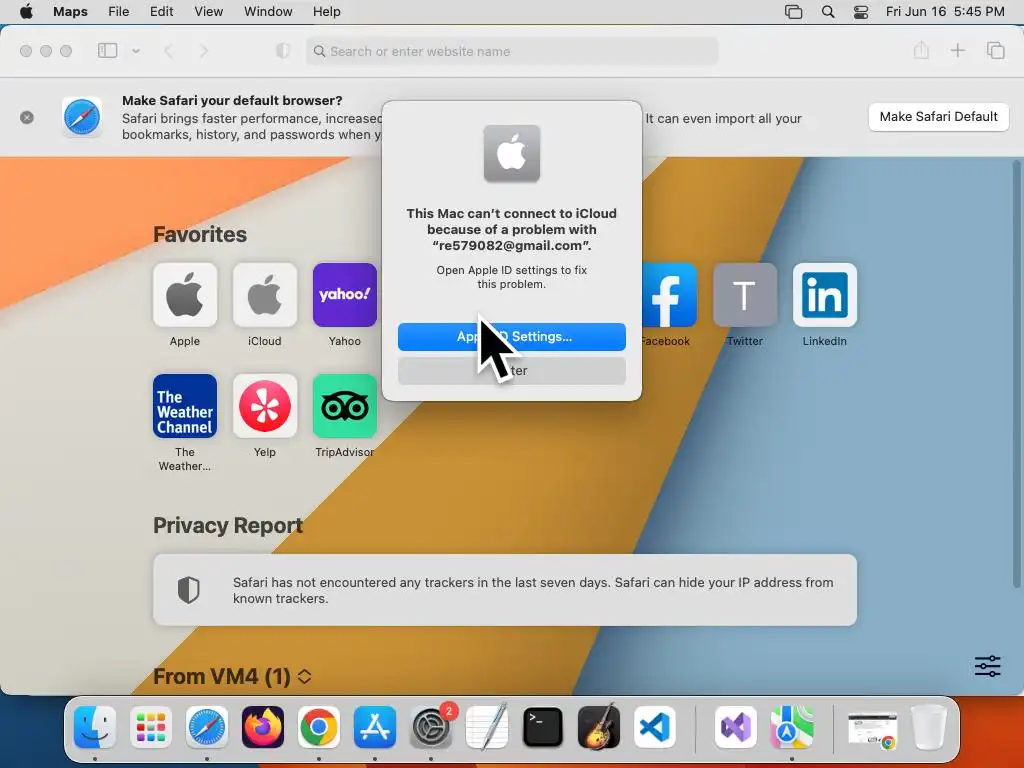1024x768 pixels.
Task: Open the Yahoo favorite tile
Action: click(x=345, y=295)
